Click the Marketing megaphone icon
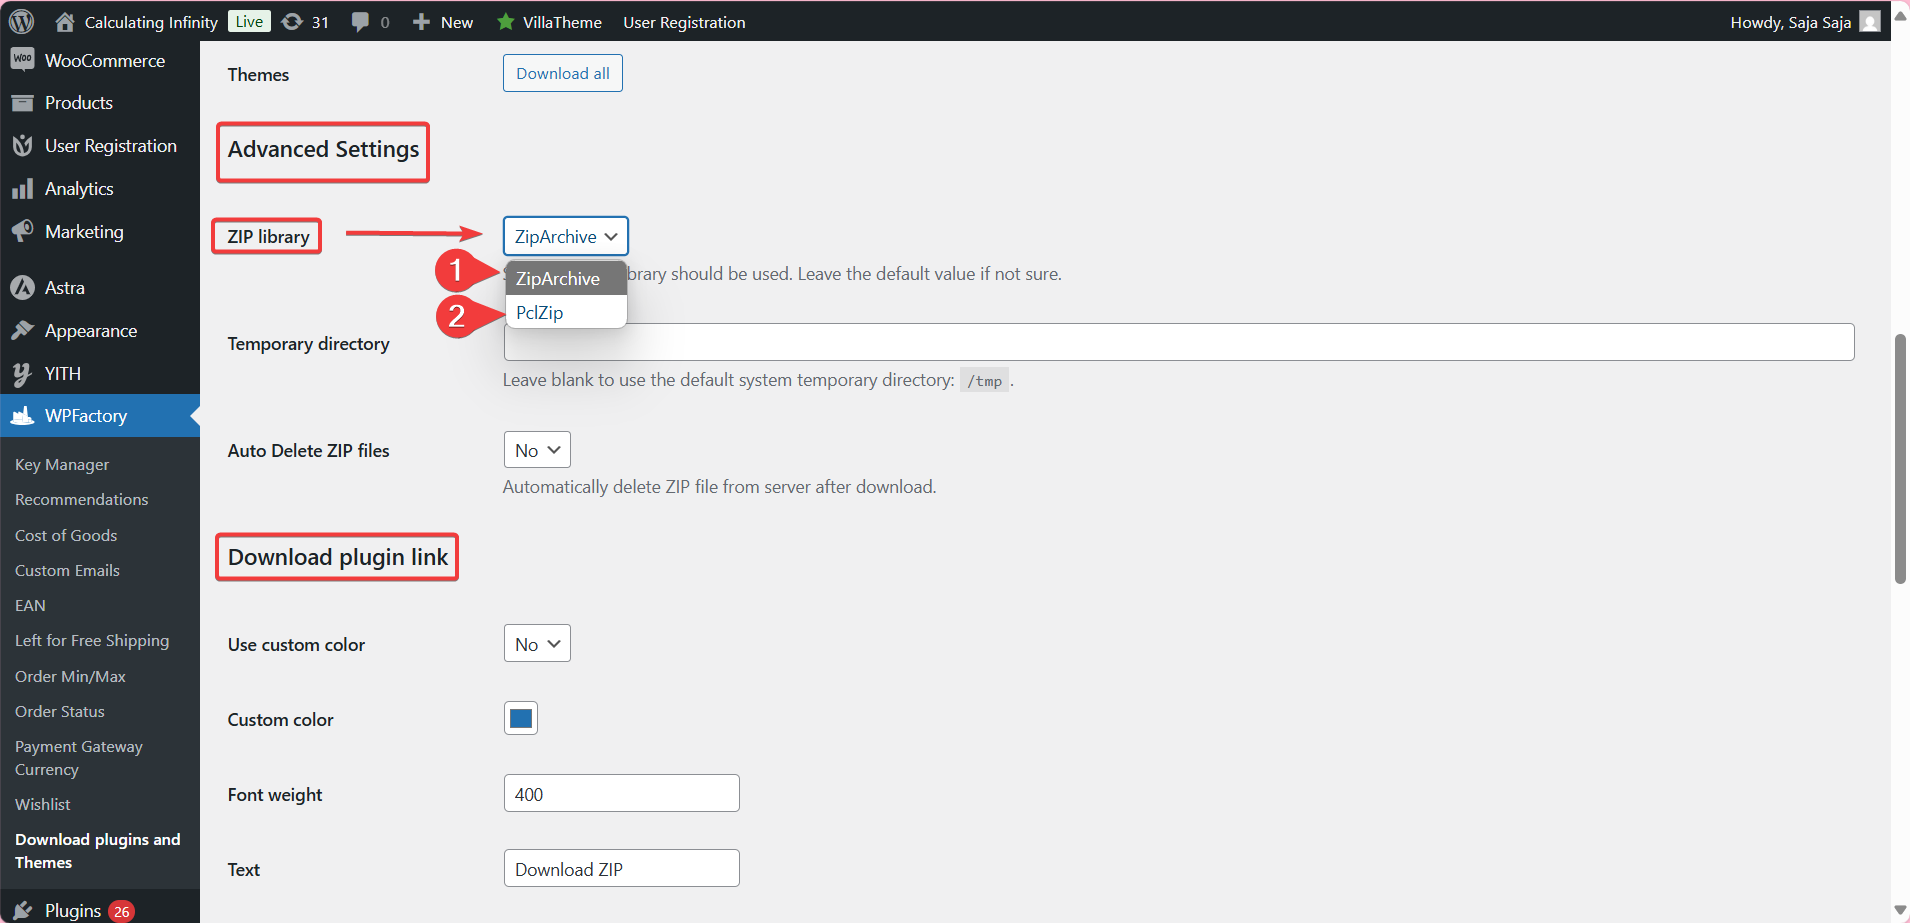 pyautogui.click(x=22, y=231)
